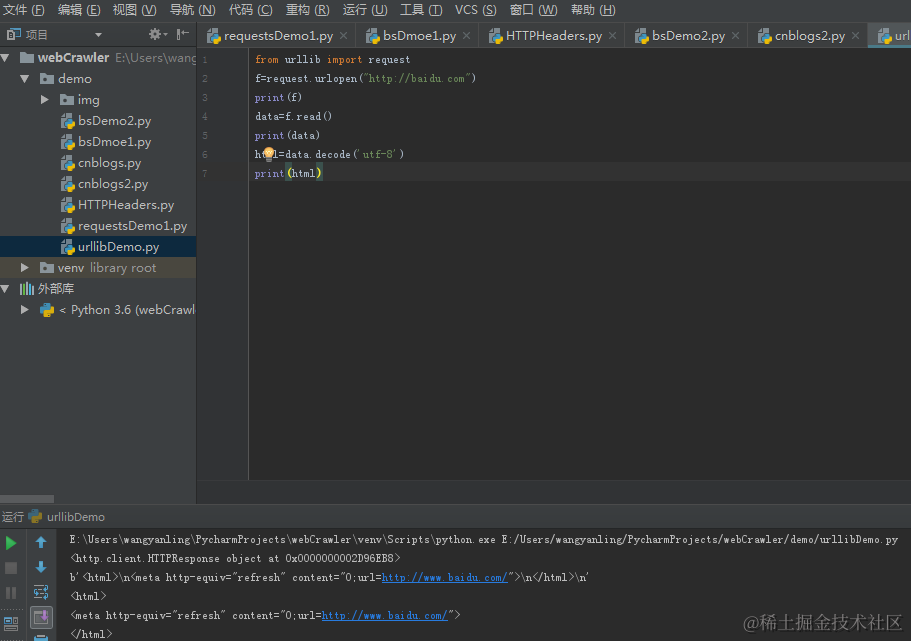Click the hide project panel icon
Image resolution: width=911 pixels, height=641 pixels.
pyautogui.click(x=183, y=34)
